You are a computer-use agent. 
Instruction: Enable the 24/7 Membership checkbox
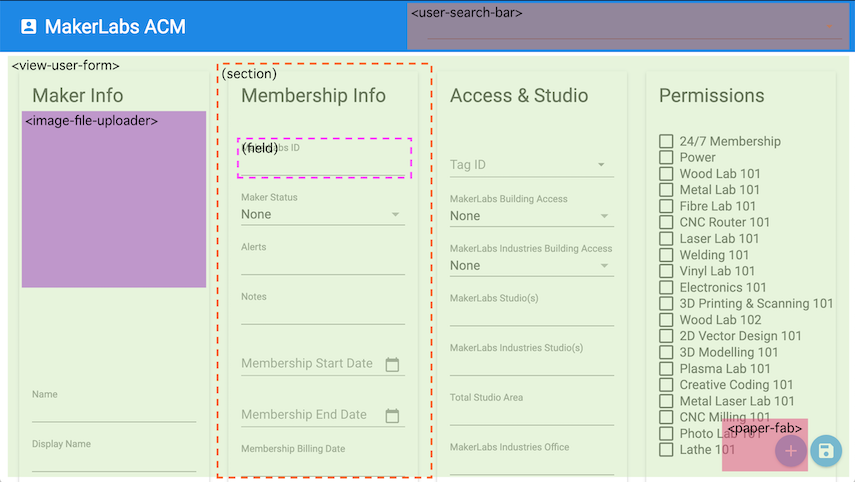click(666, 141)
